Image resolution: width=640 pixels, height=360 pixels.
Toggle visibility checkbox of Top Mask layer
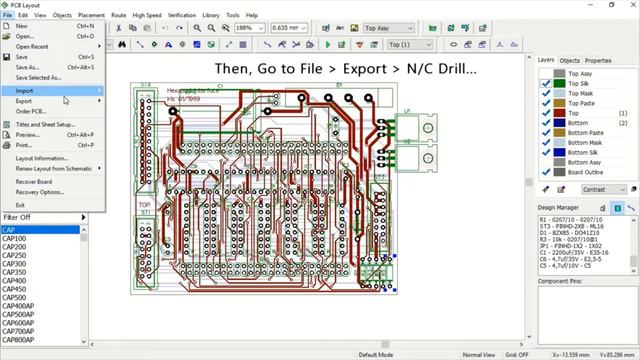coord(546,93)
